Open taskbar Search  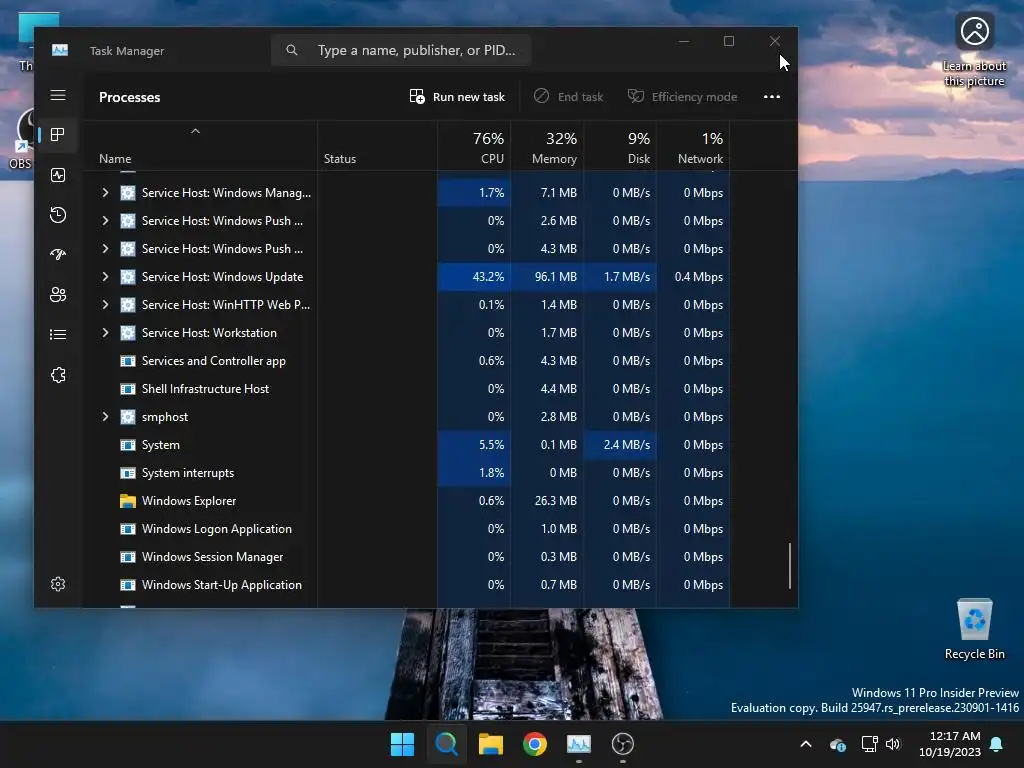coord(447,744)
